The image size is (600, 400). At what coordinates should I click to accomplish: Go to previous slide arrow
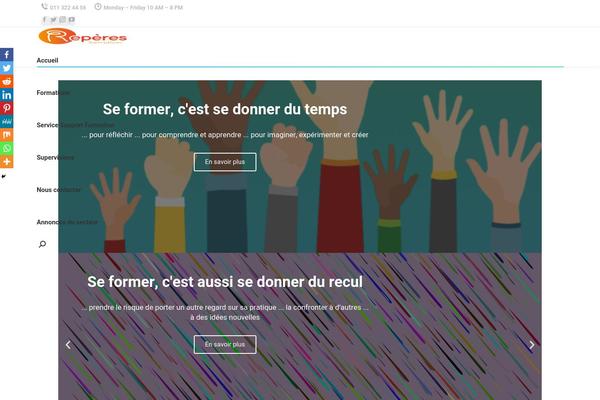coord(68,345)
